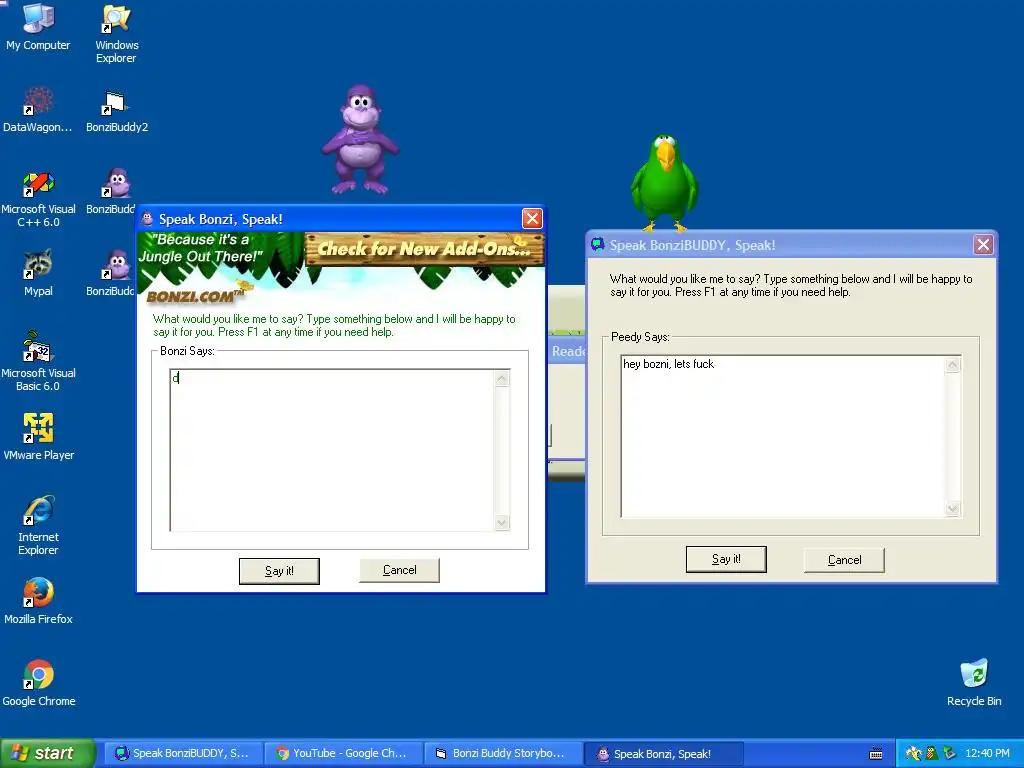Click the banana icon in system tray
Image resolution: width=1024 pixels, height=768 pixels.
[913, 754]
